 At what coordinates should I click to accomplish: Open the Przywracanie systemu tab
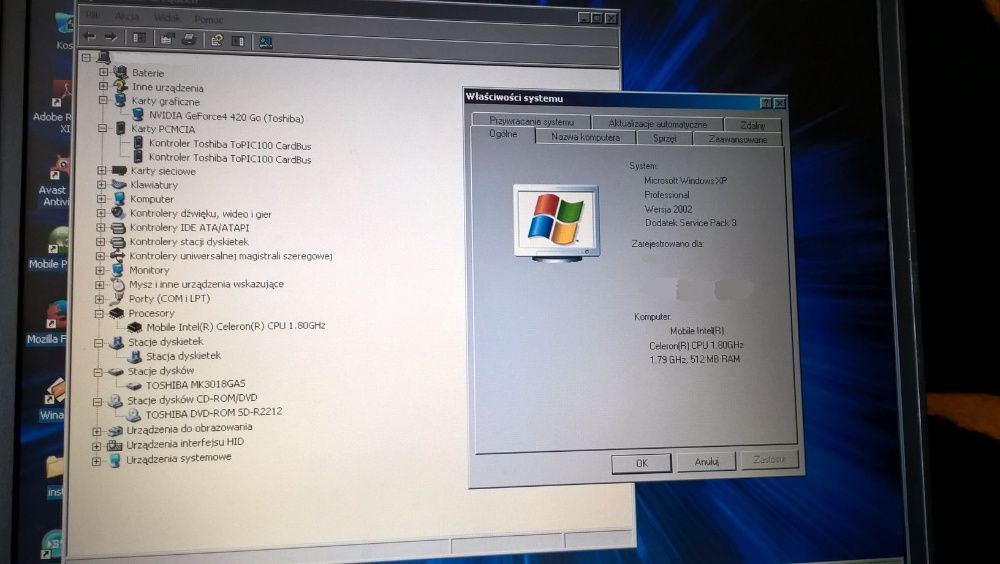tap(531, 121)
